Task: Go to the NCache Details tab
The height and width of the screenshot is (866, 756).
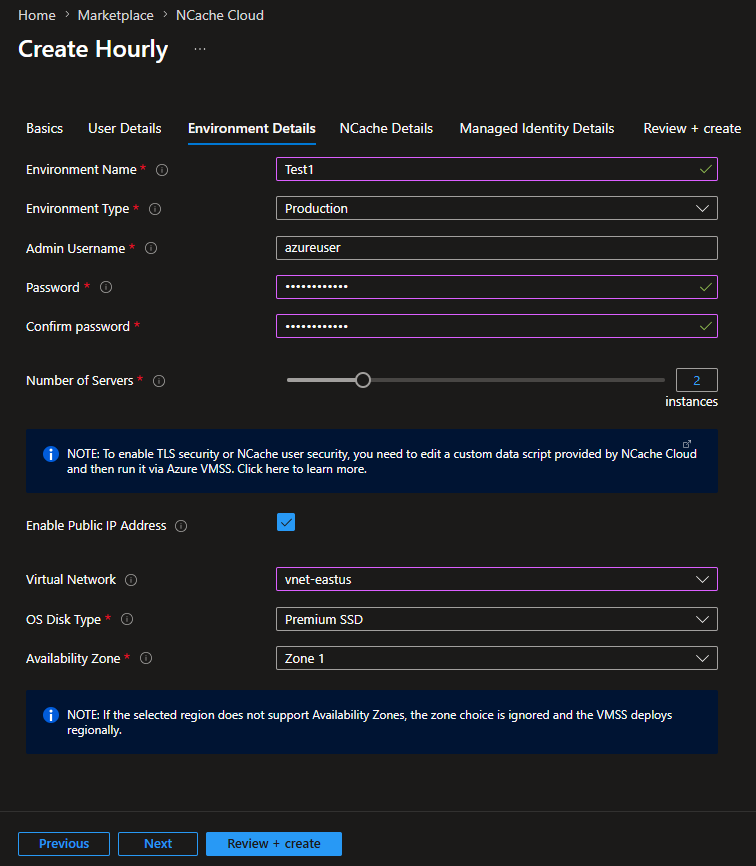Action: 386,128
